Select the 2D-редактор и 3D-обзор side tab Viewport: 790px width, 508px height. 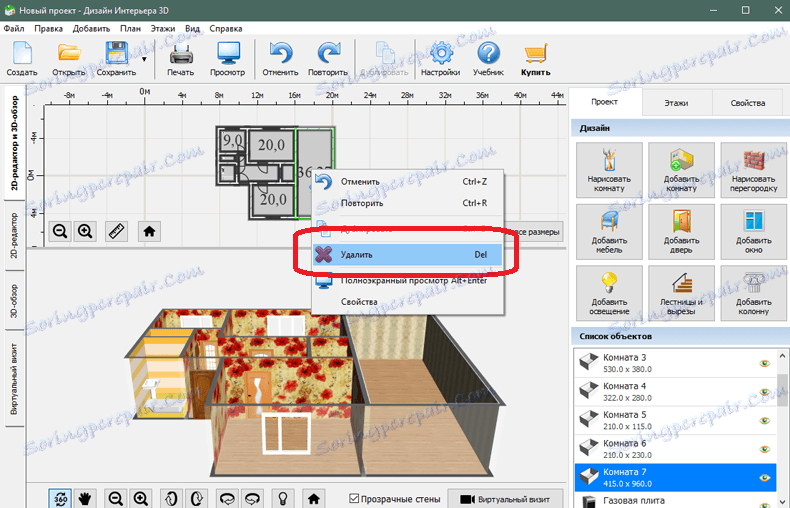(x=14, y=143)
